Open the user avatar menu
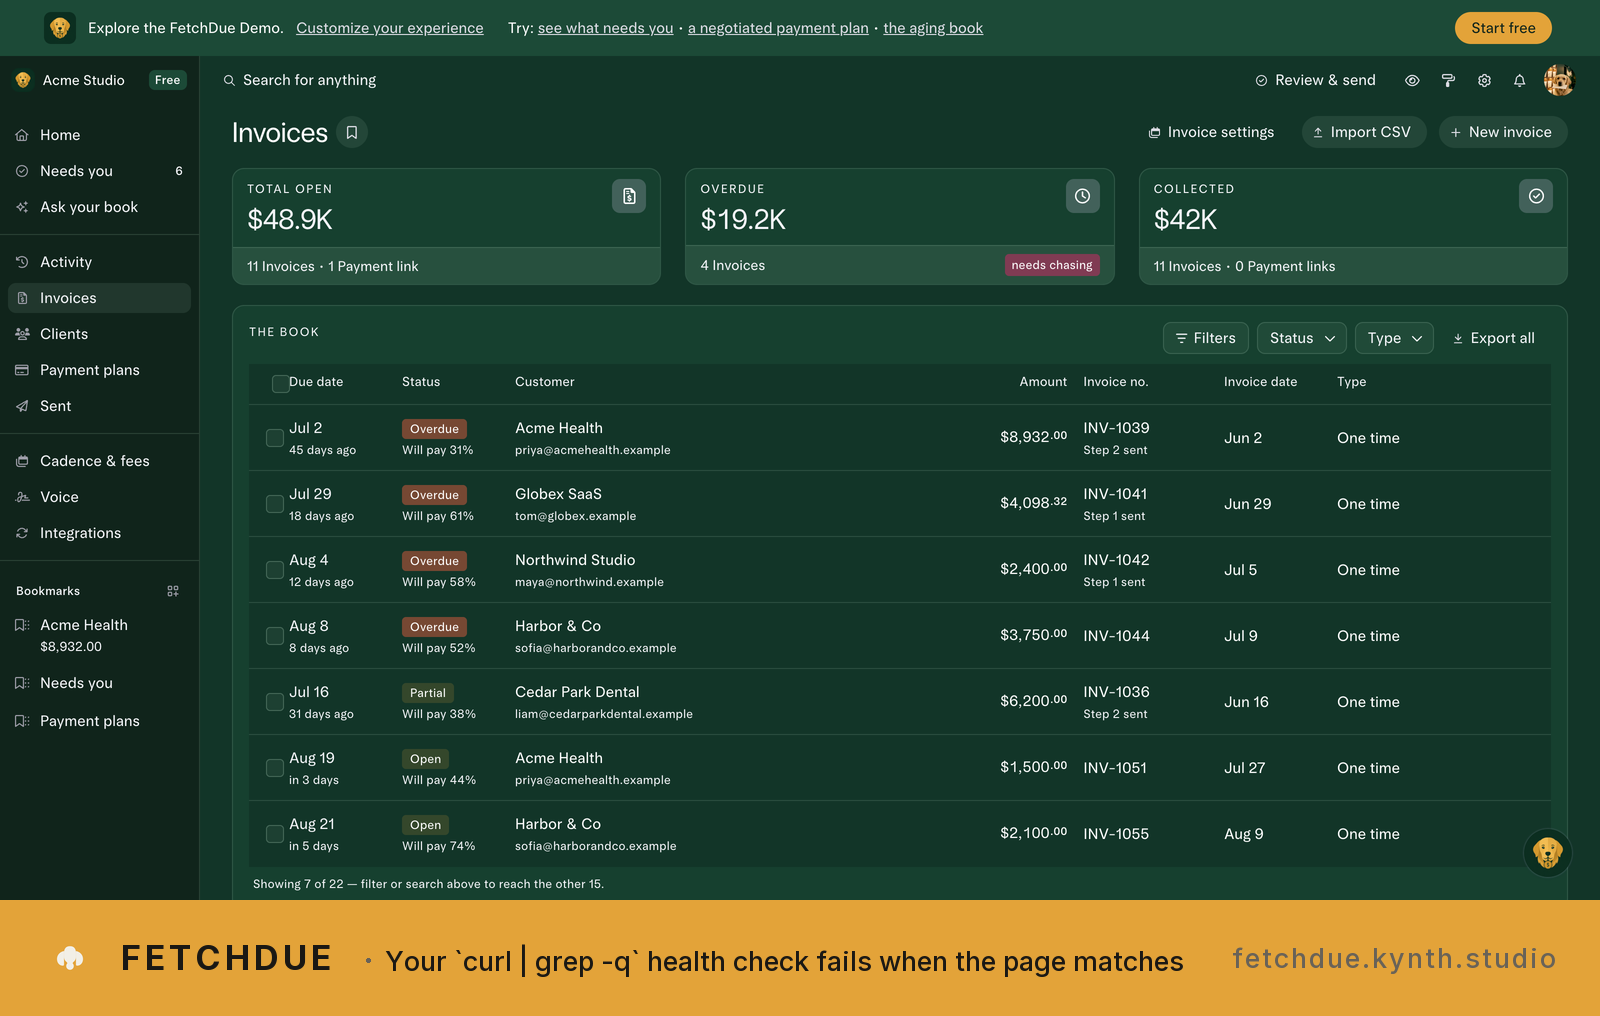1600x1016 pixels. click(1559, 80)
